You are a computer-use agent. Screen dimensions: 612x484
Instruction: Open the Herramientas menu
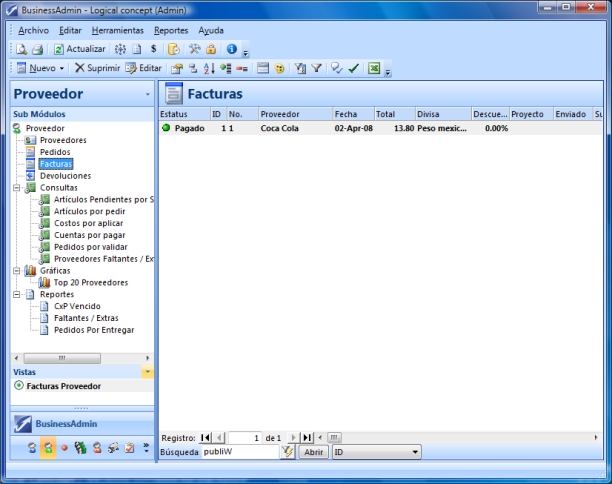[x=117, y=31]
